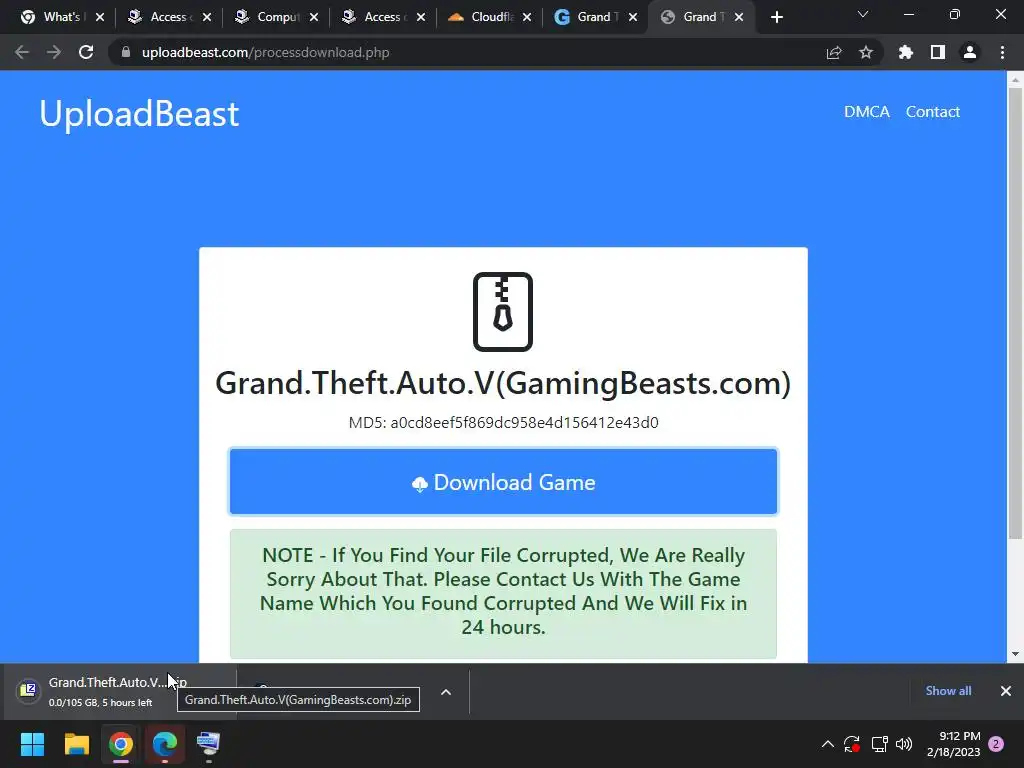This screenshot has width=1024, height=768.
Task: Click the scrollbar down arrow
Action: 1015,654
